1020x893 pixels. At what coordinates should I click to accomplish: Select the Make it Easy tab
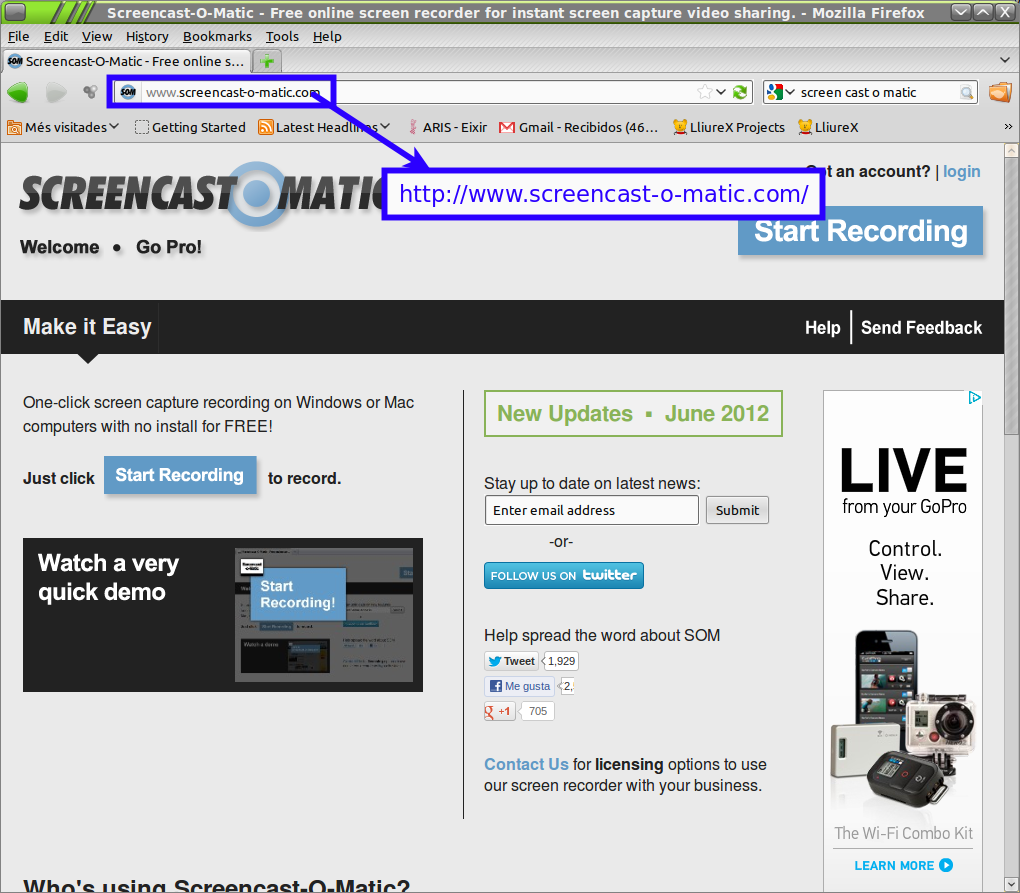87,327
